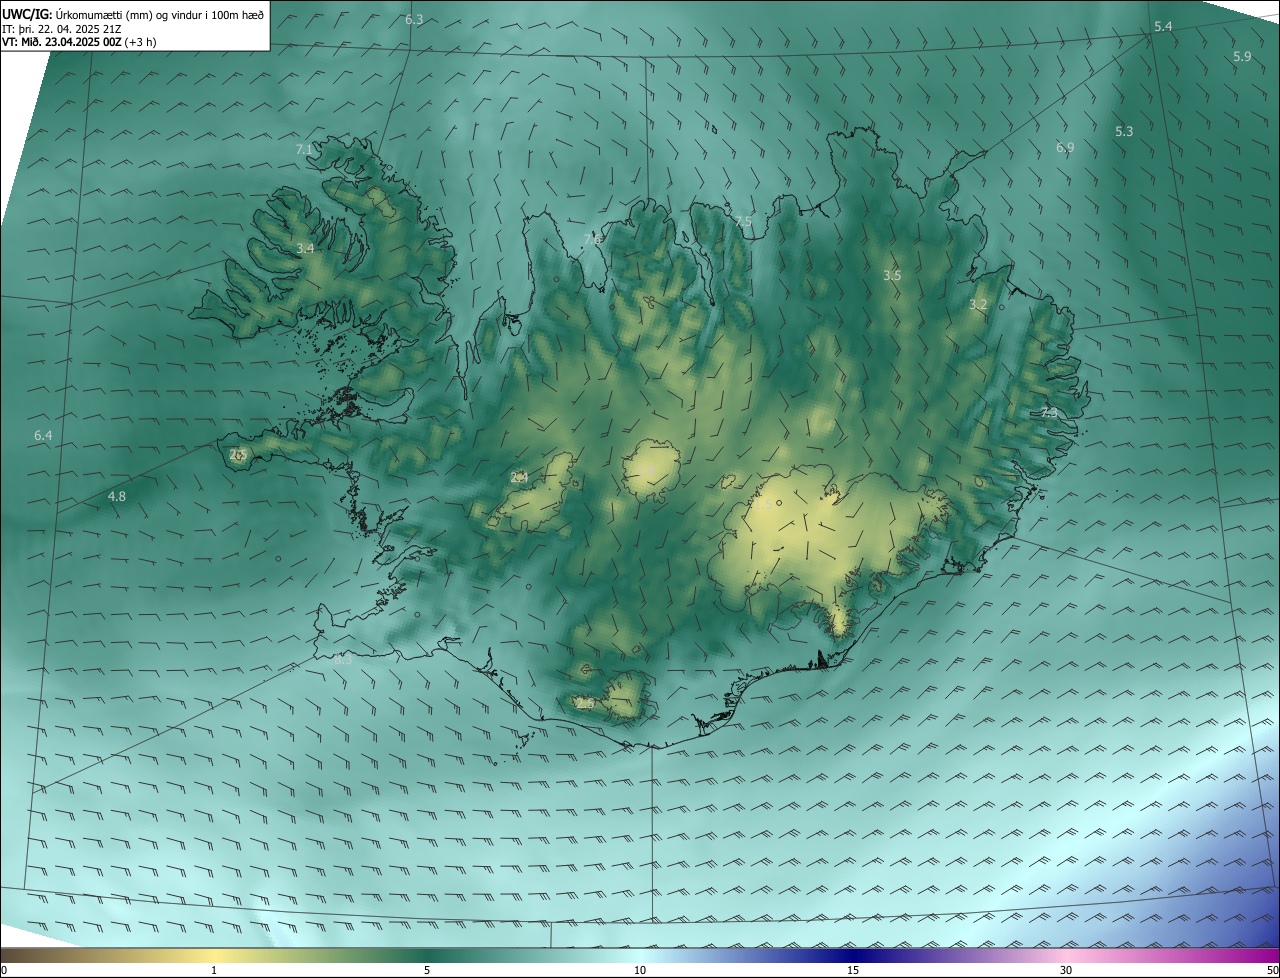Select the 3.5 value in northeast Iceland

point(892,275)
